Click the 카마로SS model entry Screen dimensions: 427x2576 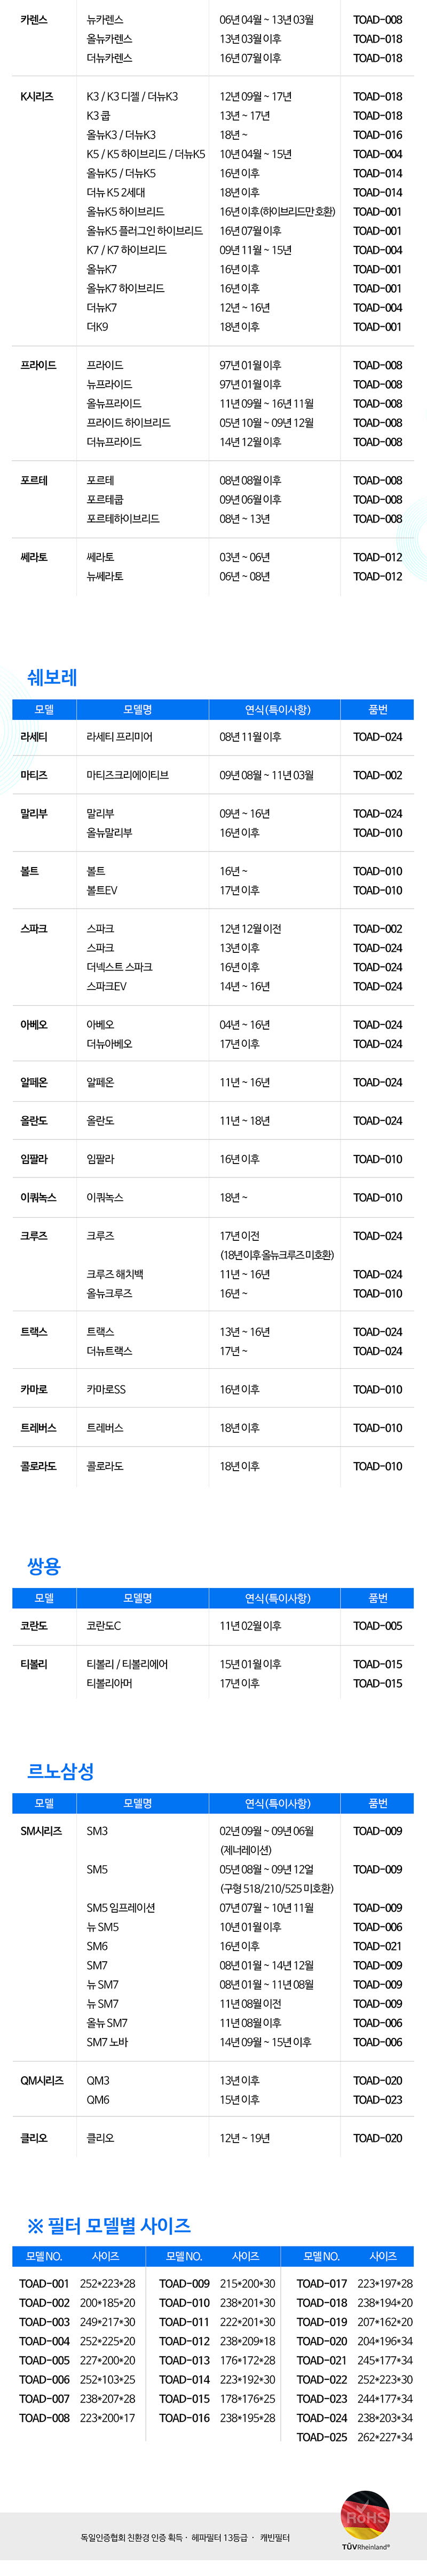[x=106, y=1389]
